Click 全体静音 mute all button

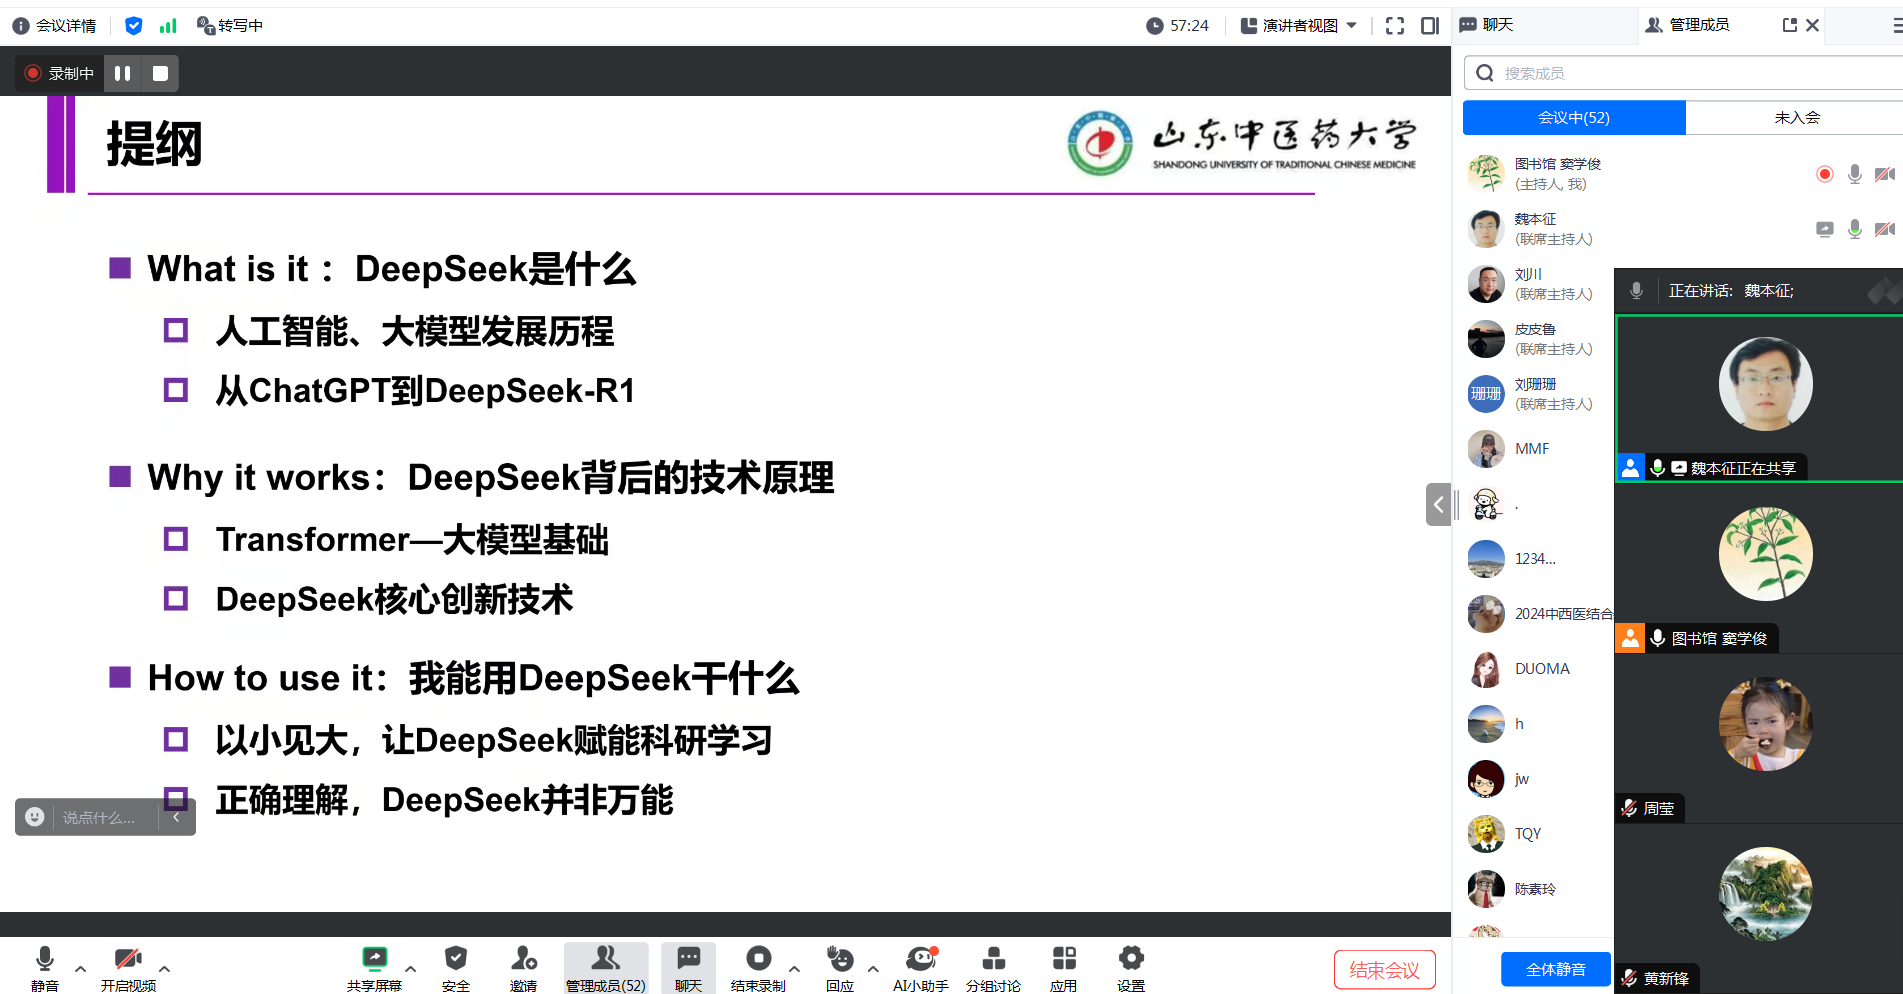(1555, 969)
